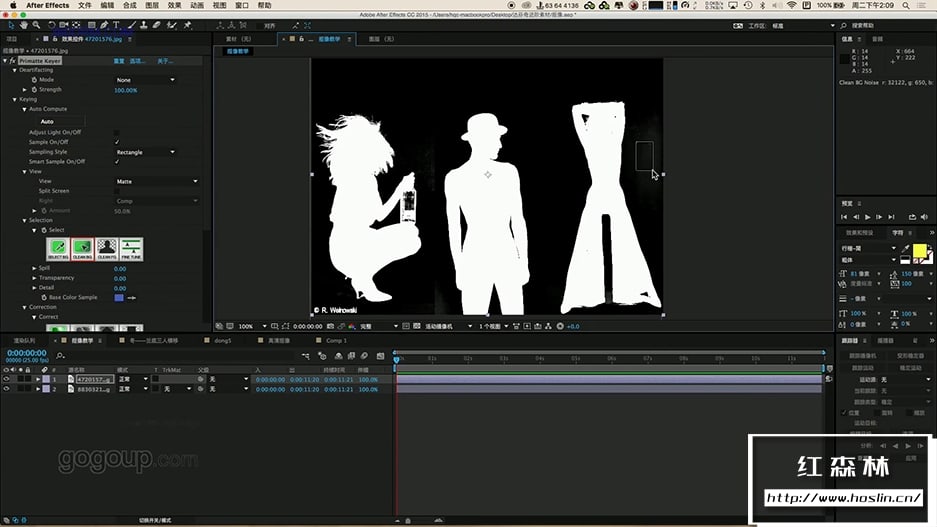Toggle the Strength stopwatch
This screenshot has height=527, width=937.
(x=34, y=89)
